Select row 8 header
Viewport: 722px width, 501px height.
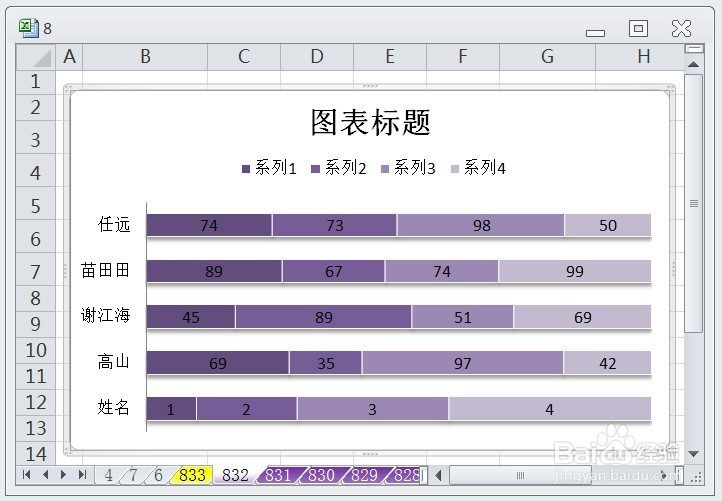[x=35, y=298]
